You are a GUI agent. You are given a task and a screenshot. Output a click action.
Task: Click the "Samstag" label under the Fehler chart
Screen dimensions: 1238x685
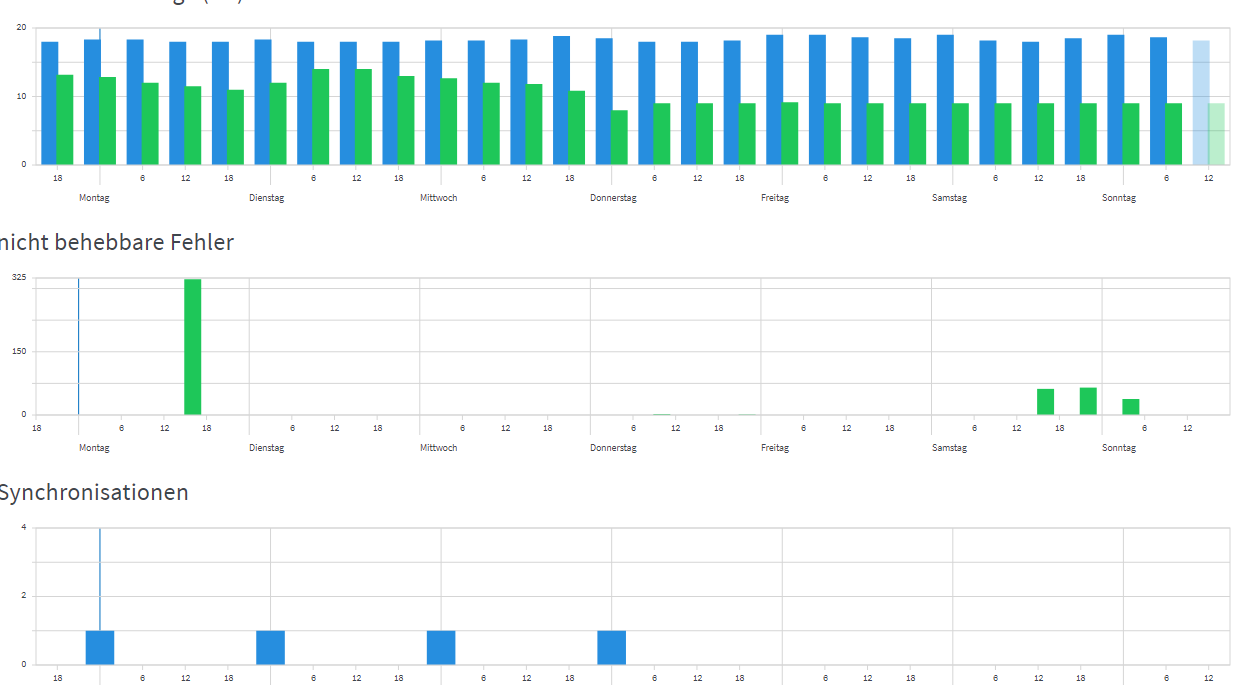(x=949, y=448)
